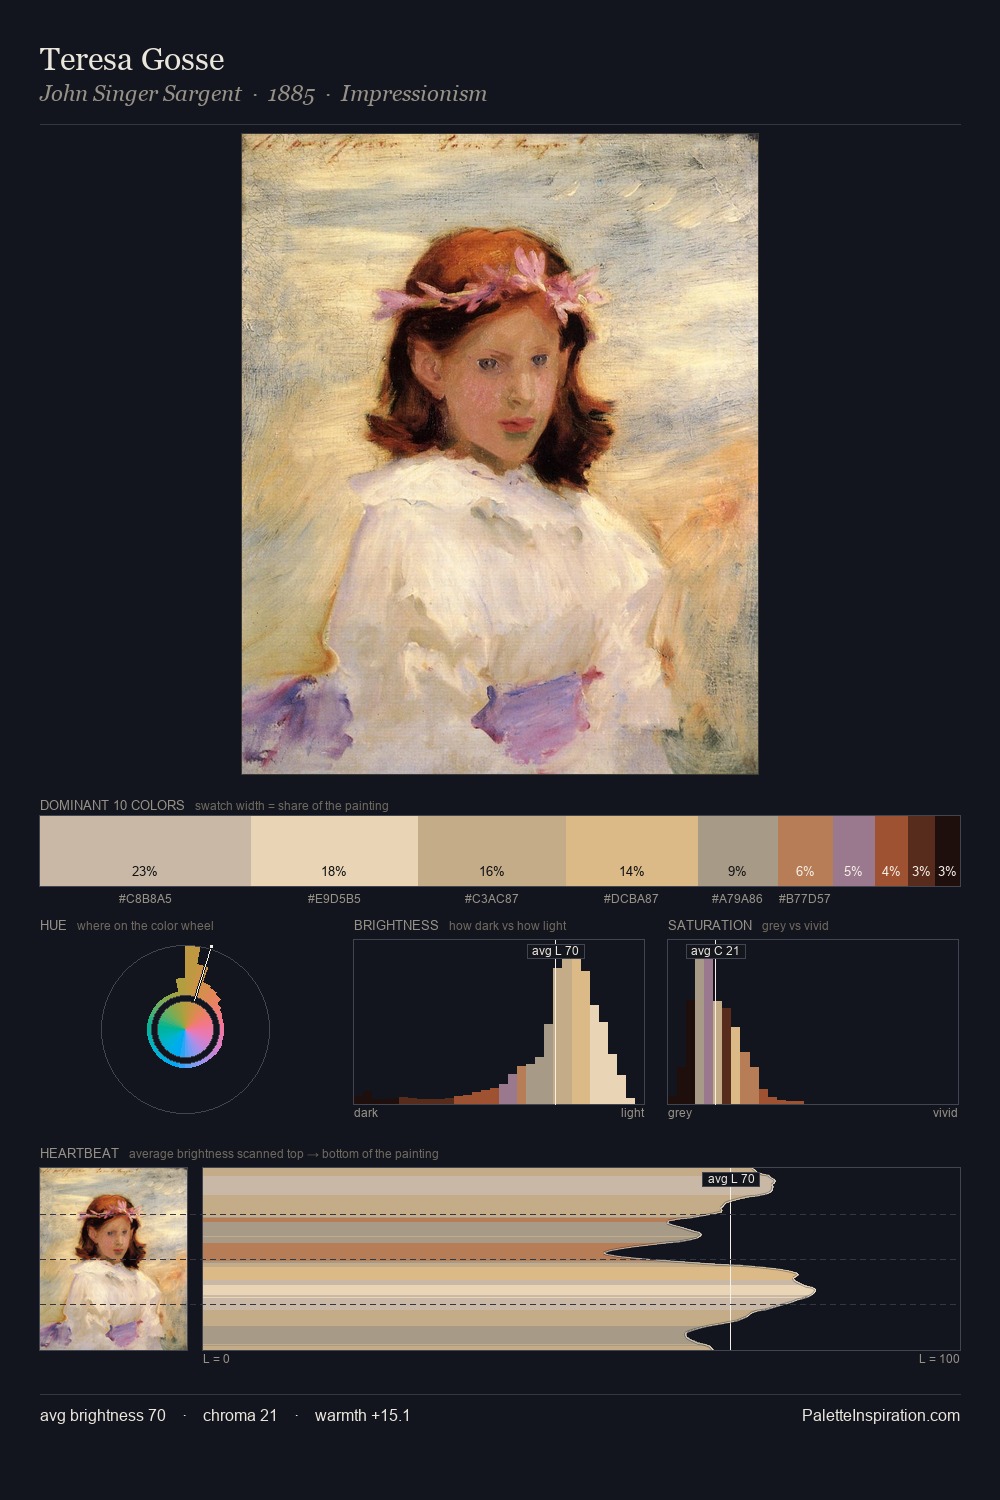Choose the 14% golden beige swatch

coord(632,851)
